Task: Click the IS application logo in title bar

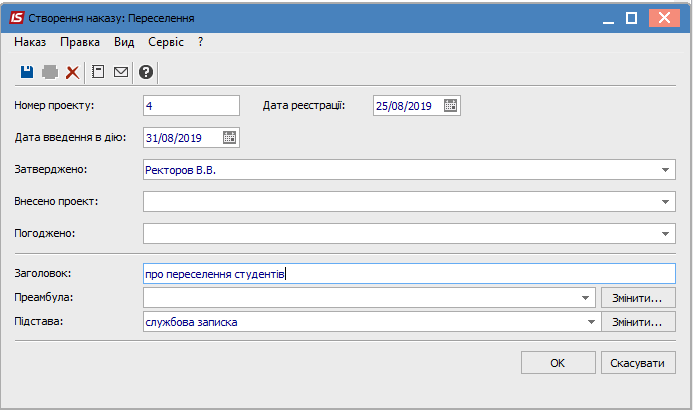Action: pos(17,18)
